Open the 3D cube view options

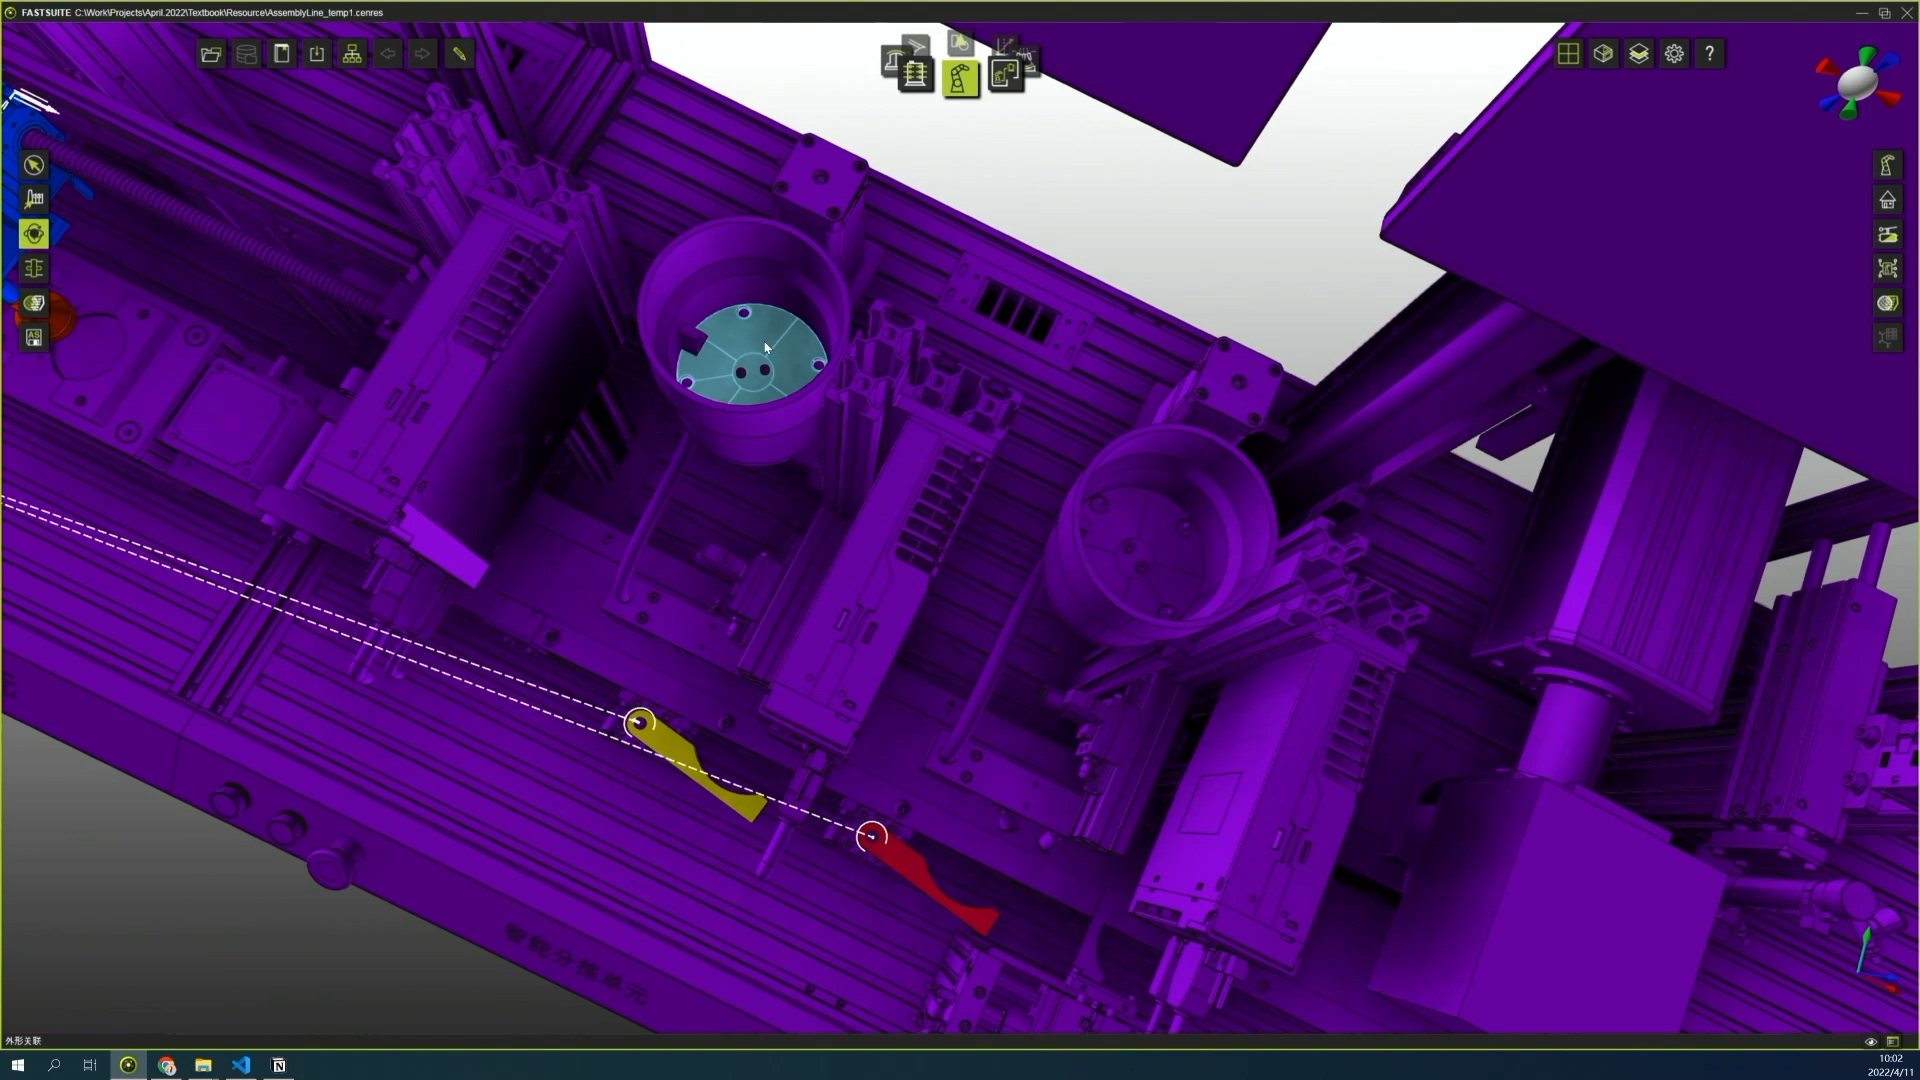[x=1603, y=54]
